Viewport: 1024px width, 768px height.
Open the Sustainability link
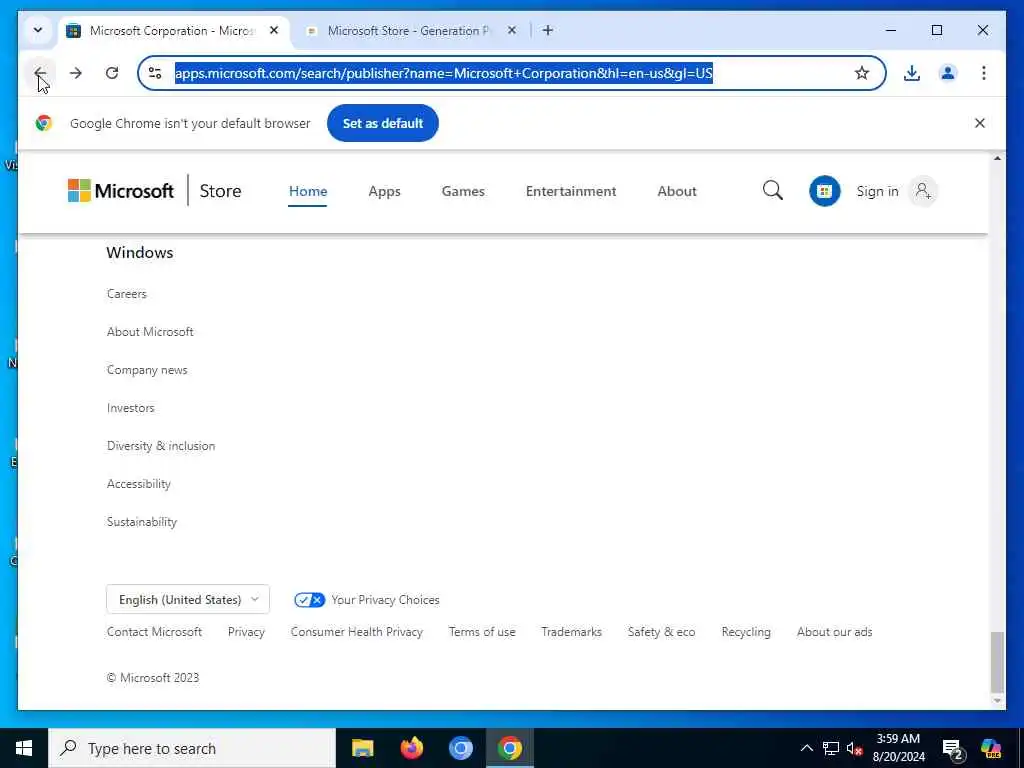[142, 521]
